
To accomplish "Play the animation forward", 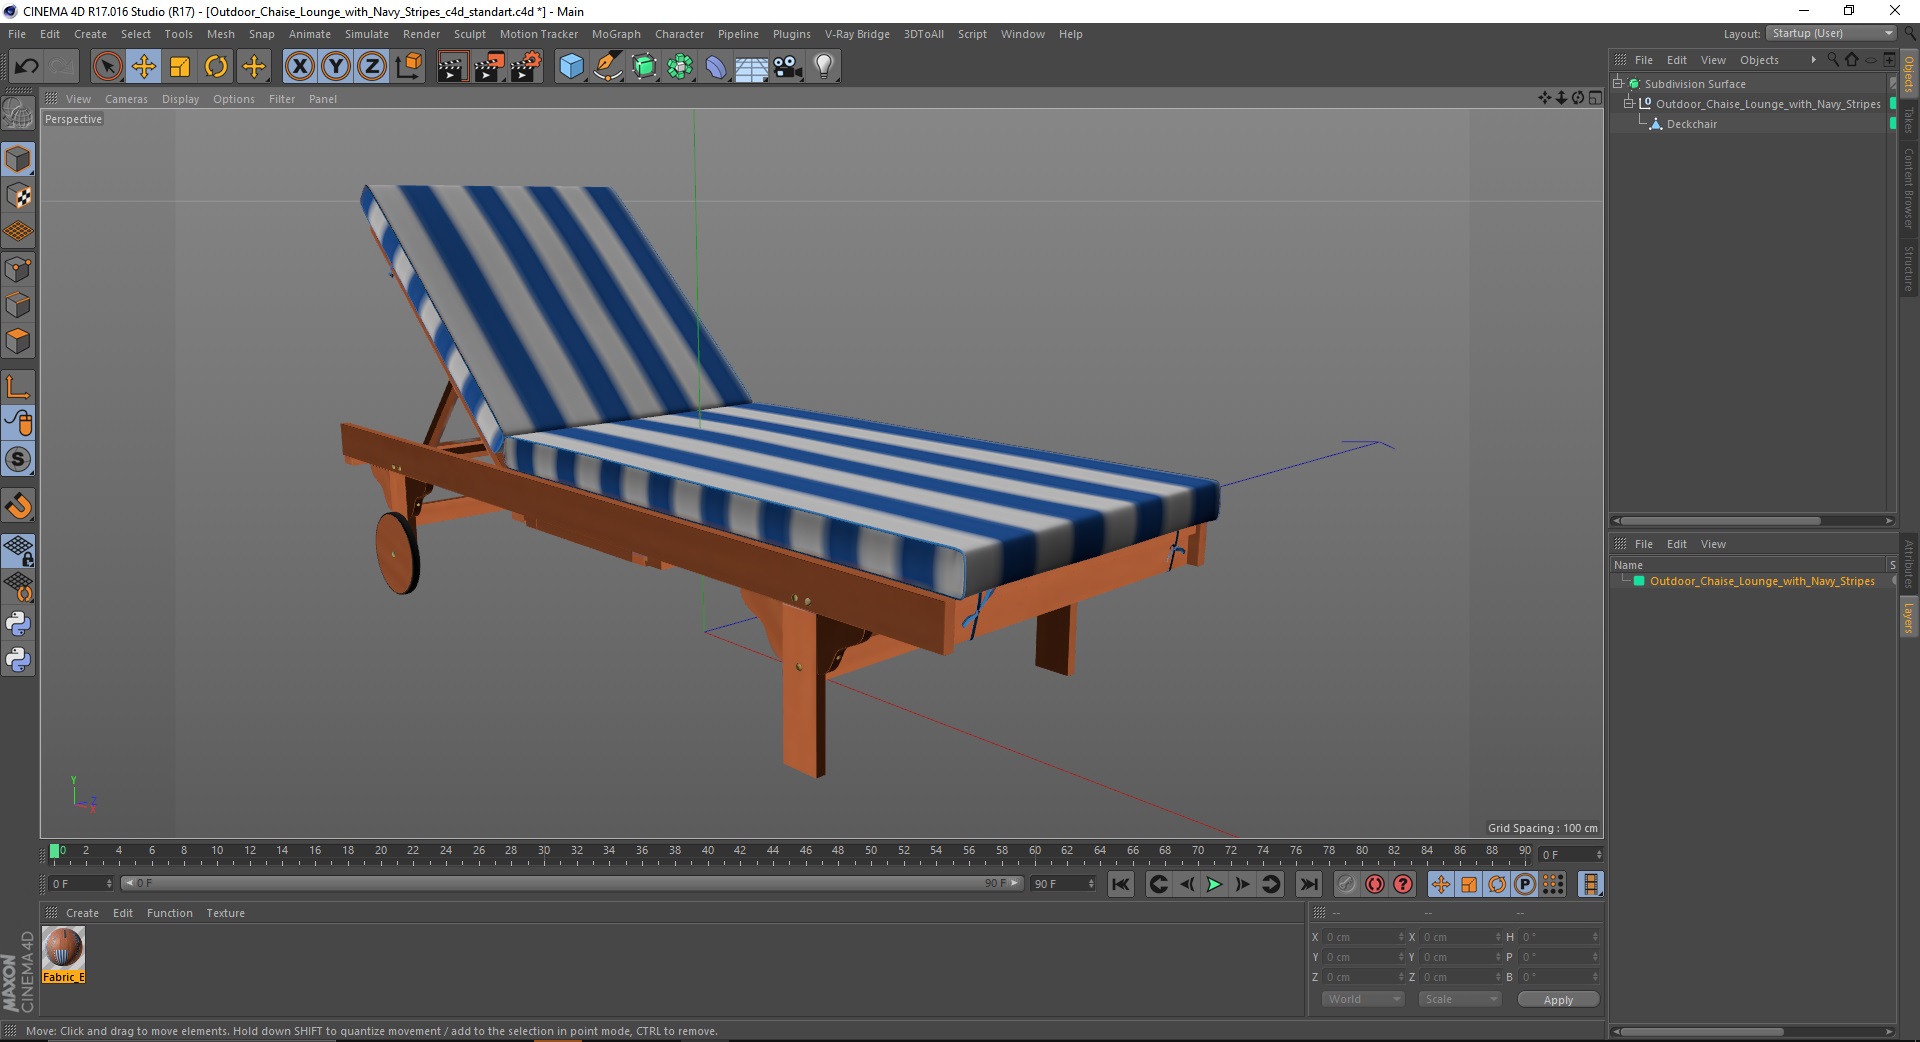I will 1214,884.
